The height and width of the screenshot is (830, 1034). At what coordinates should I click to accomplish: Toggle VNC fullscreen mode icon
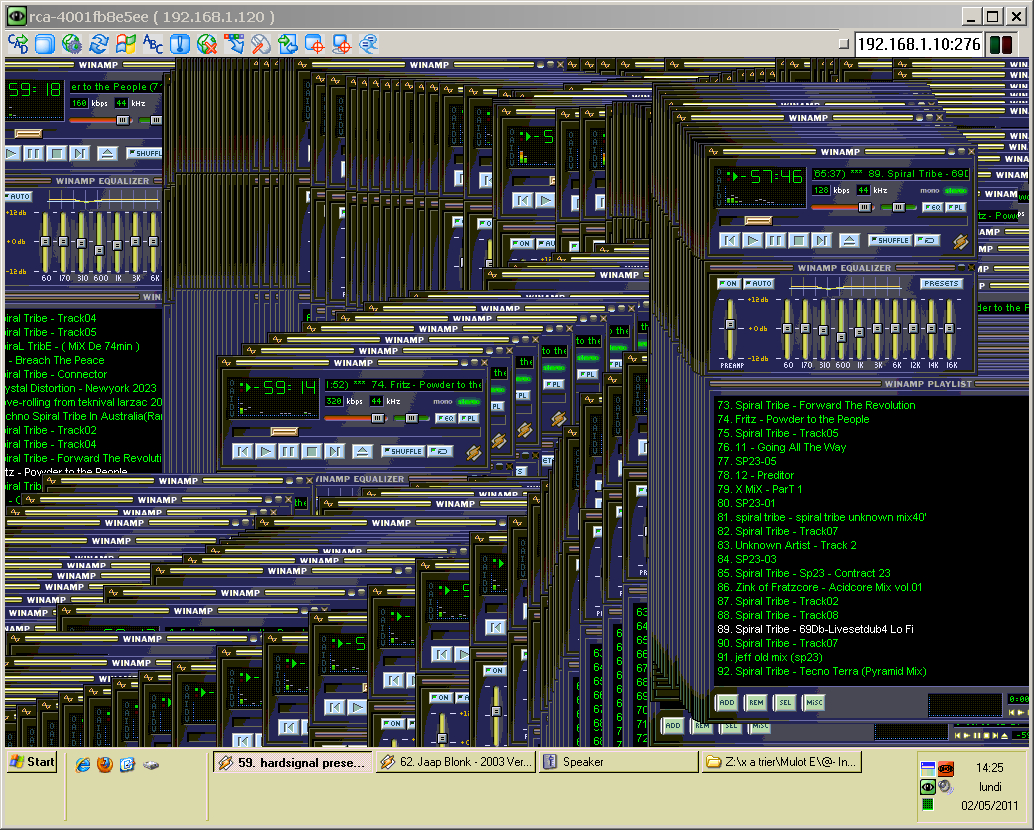pyautogui.click(x=45, y=44)
